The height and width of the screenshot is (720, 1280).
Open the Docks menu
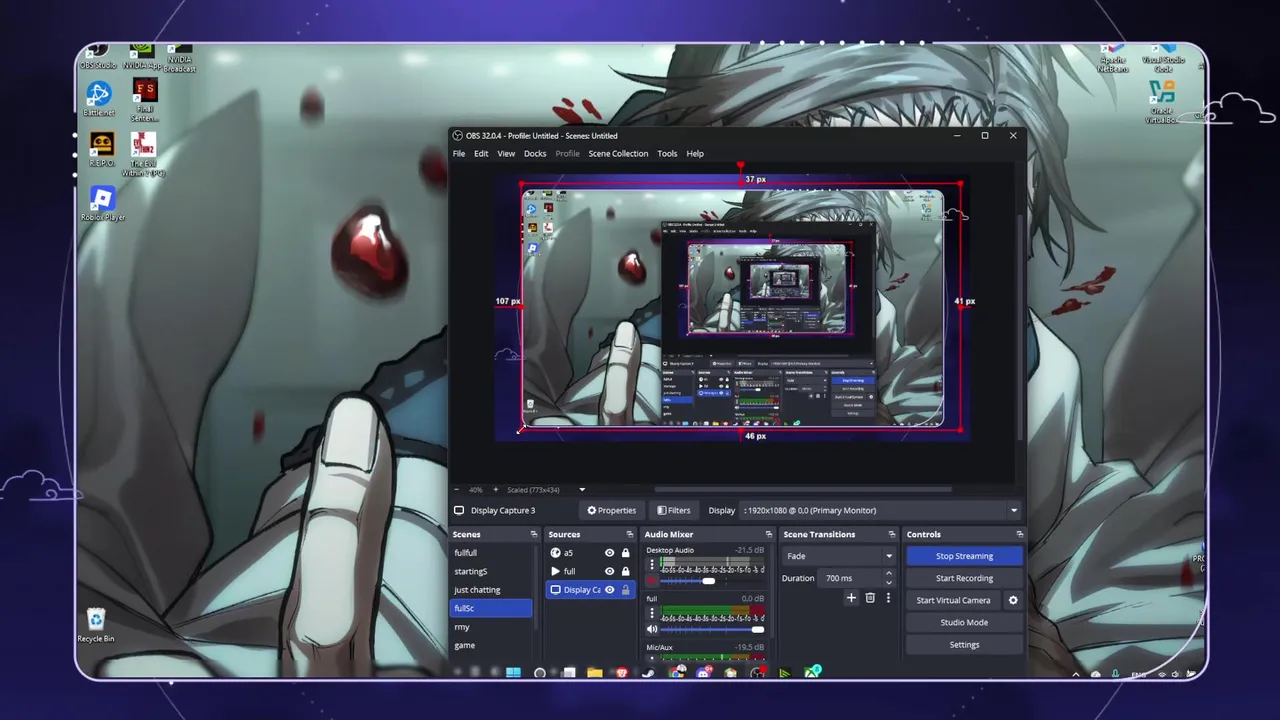click(x=535, y=153)
